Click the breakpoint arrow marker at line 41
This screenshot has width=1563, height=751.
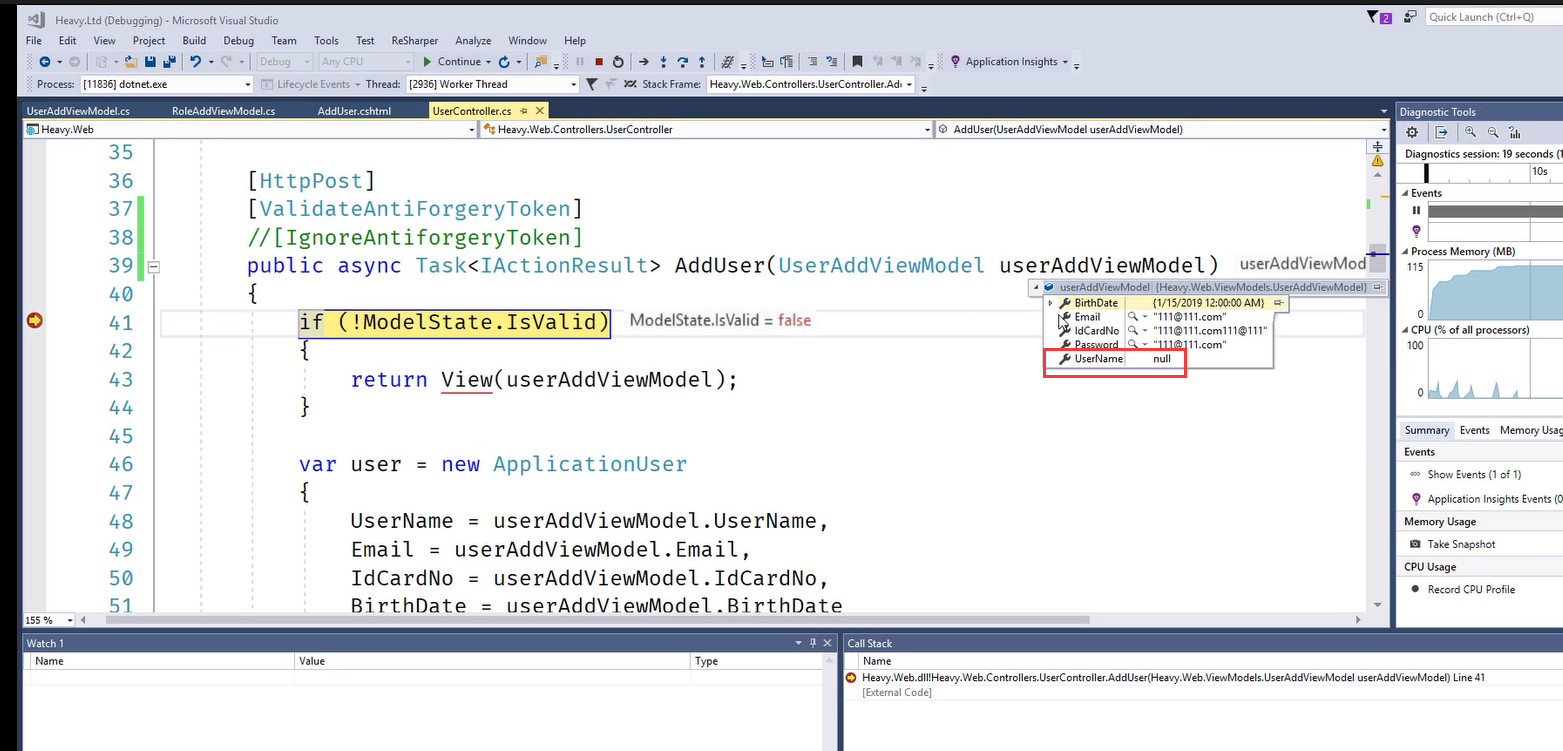35,320
